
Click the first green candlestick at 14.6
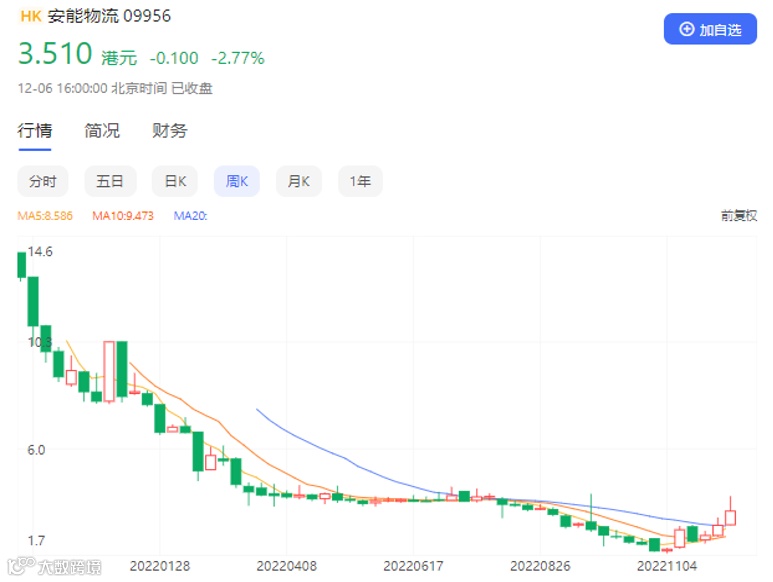[21, 265]
